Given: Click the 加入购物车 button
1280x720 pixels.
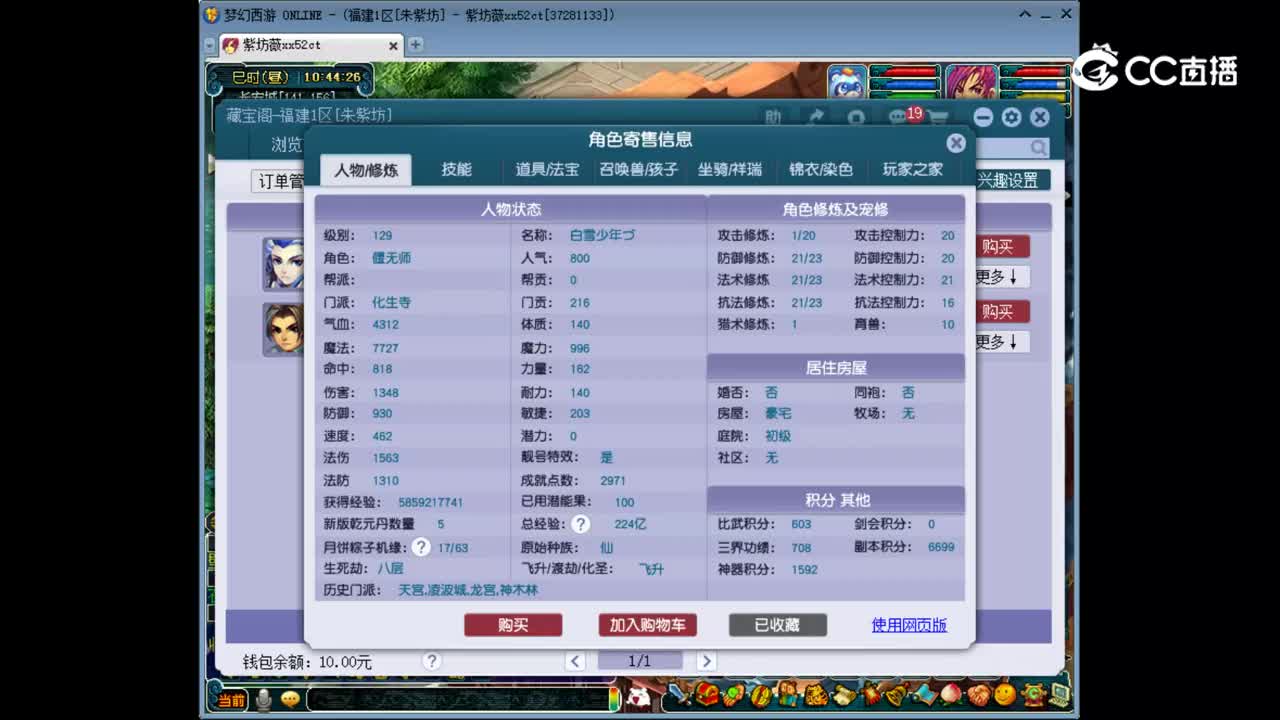Looking at the screenshot, I should [647, 625].
